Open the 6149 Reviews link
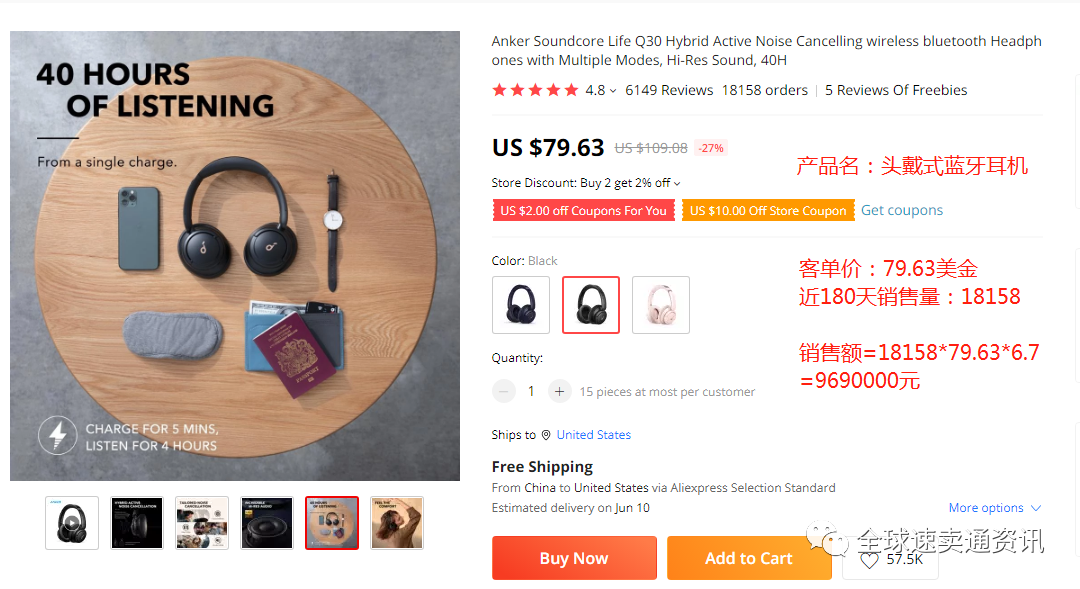Screen dimensions: 1080x589 click(669, 90)
